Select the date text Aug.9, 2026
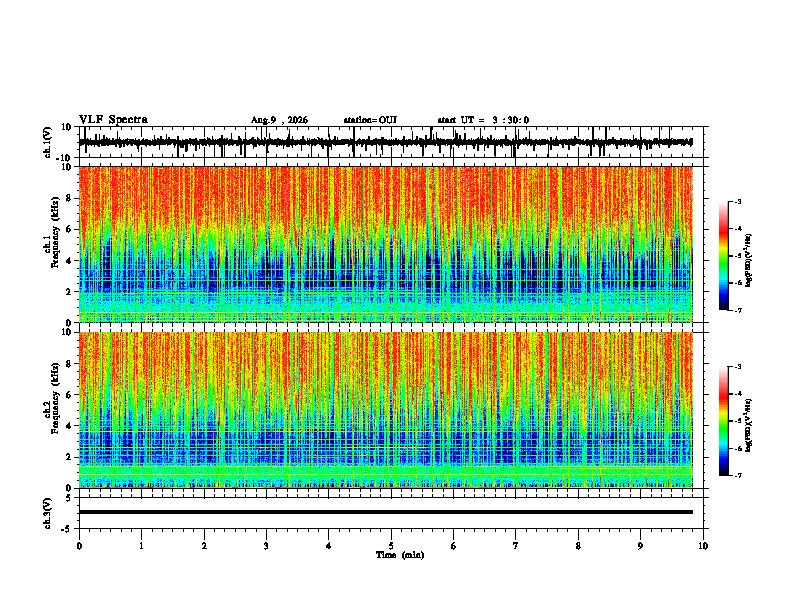 279,120
